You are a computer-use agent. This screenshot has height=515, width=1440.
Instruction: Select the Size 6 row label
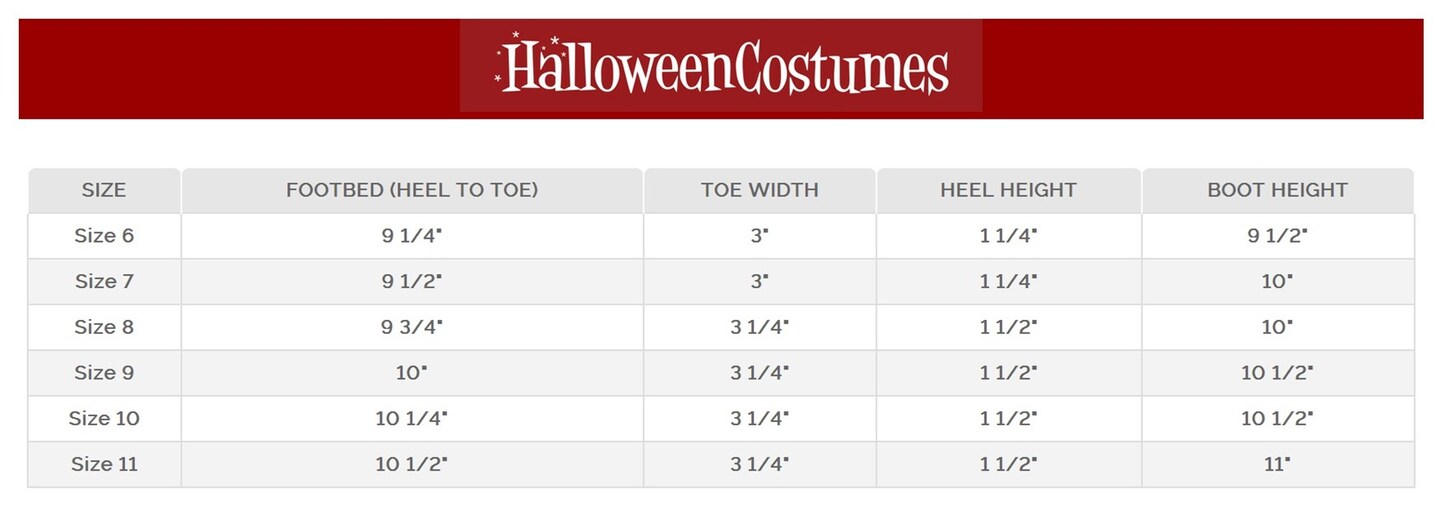click(x=104, y=236)
